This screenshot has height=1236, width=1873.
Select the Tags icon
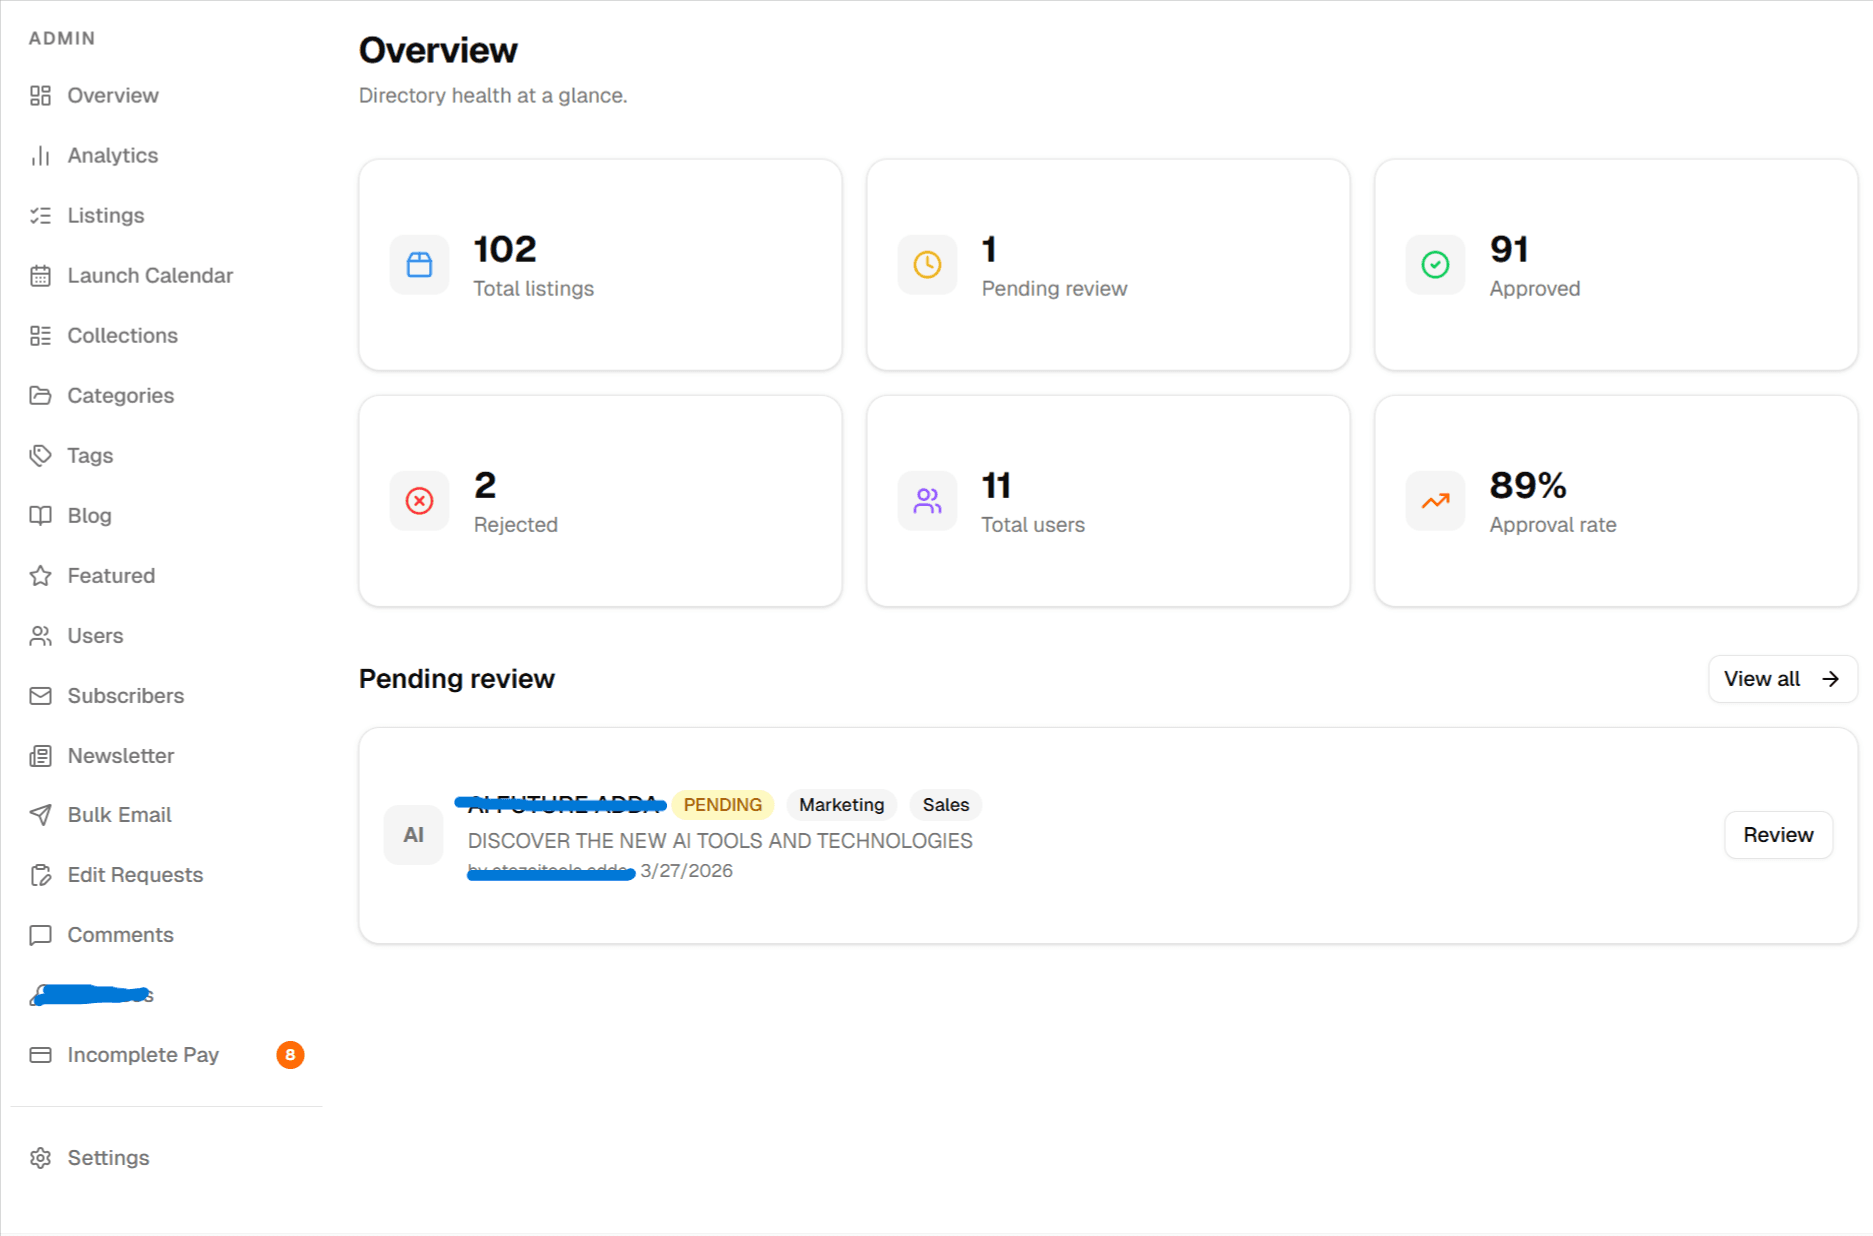(41, 455)
